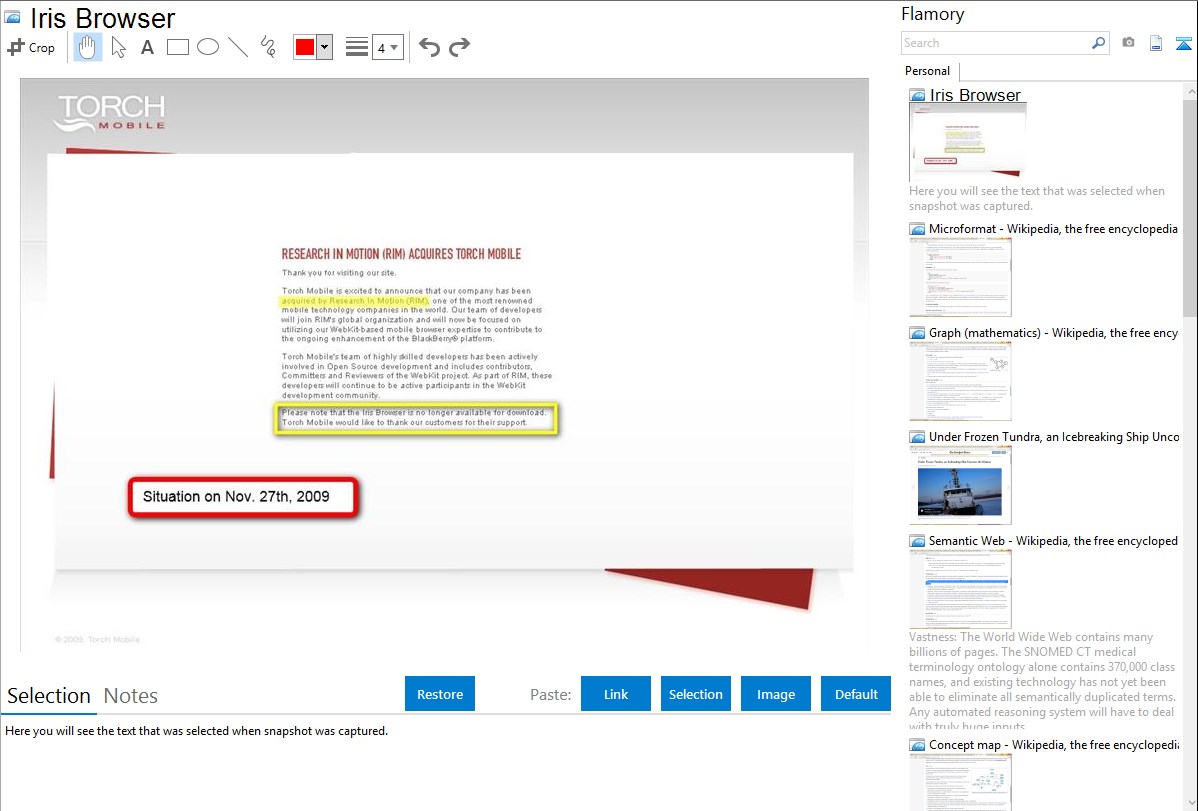Open the Microformat Wikipedia snapshot entry
Image resolution: width=1198 pixels, height=811 pixels.
click(x=1053, y=229)
